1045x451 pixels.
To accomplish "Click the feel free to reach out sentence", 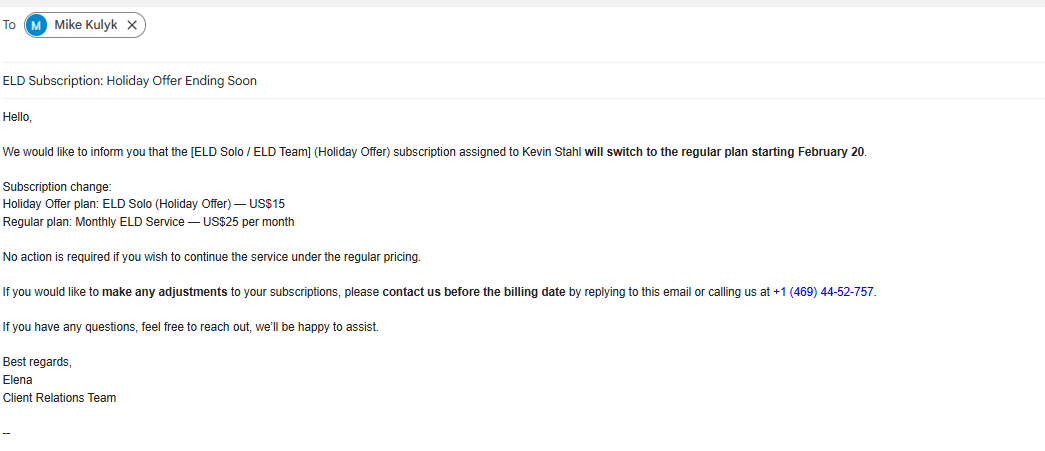I will (191, 327).
